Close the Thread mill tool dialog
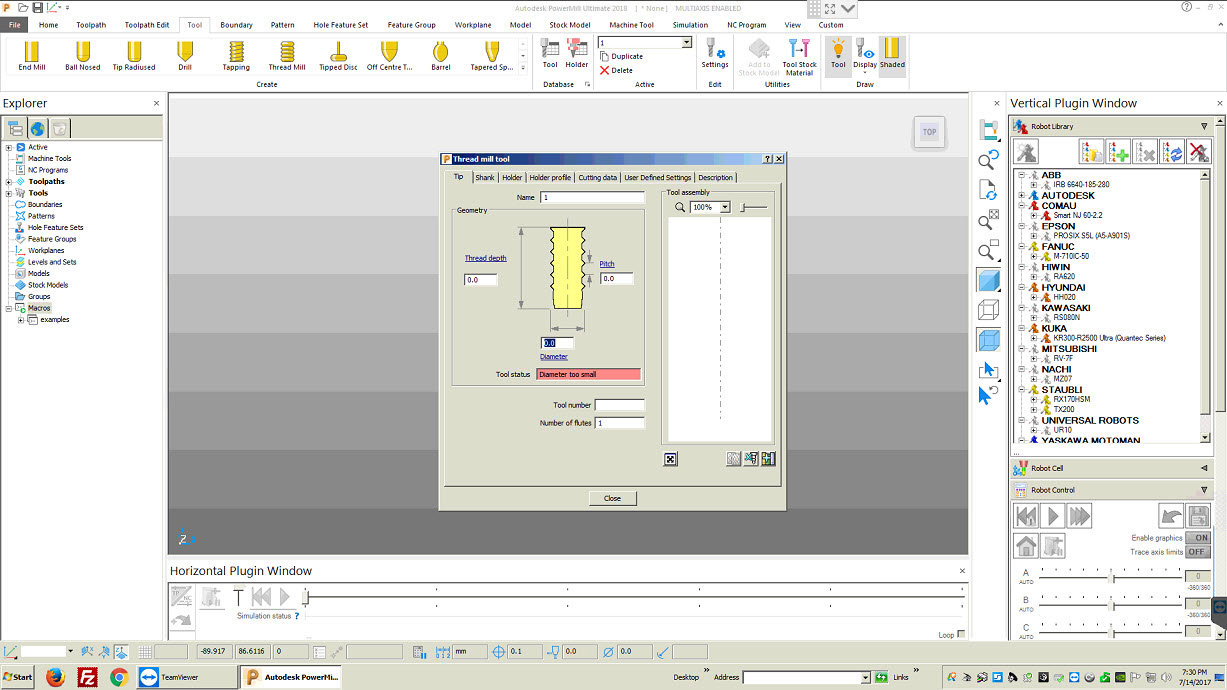 (x=612, y=498)
